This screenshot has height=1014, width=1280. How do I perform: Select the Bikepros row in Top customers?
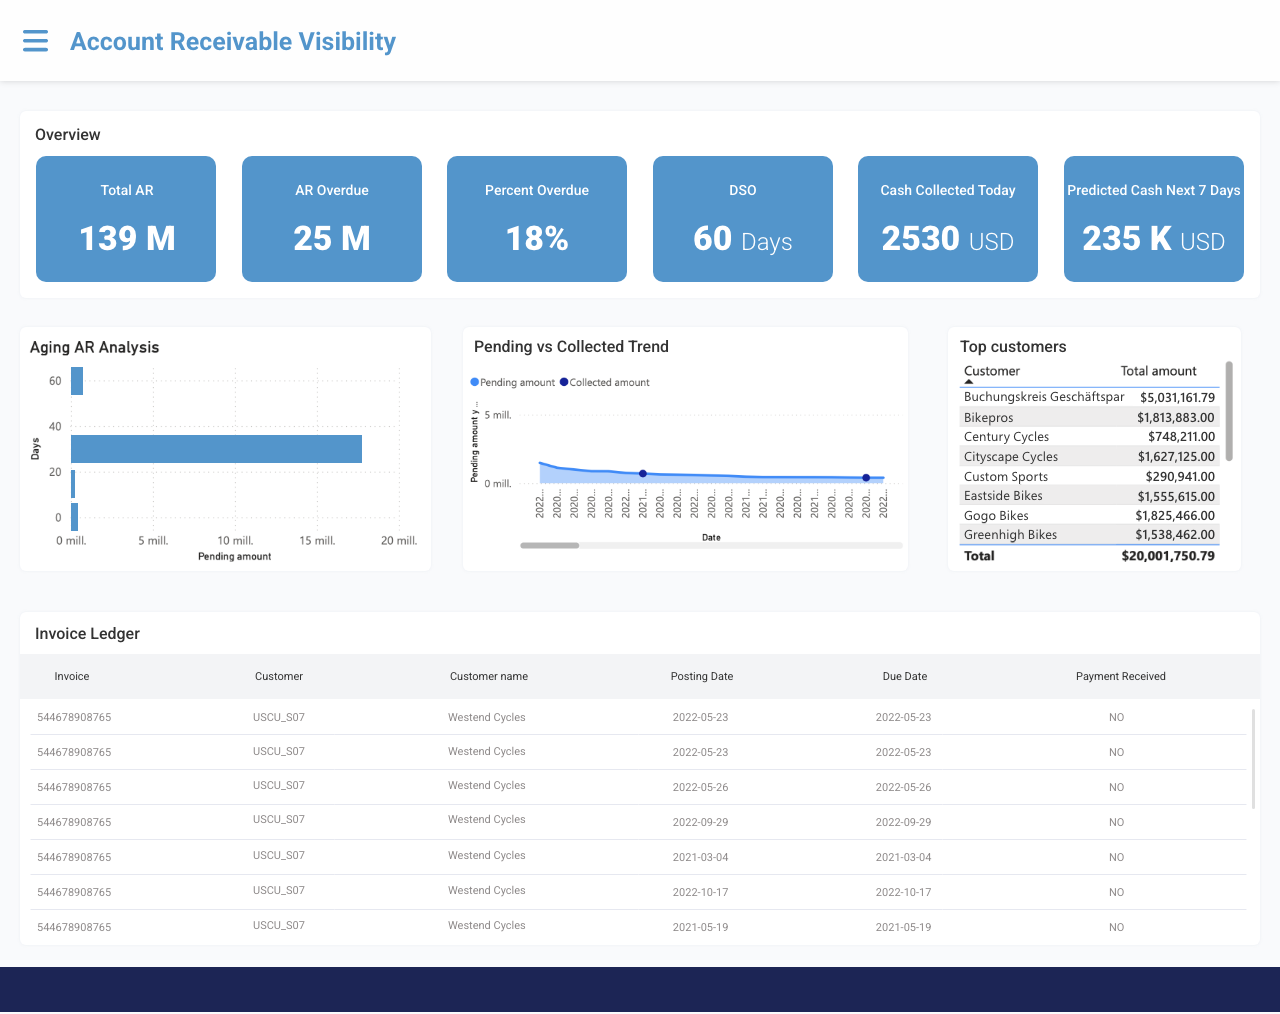click(x=1089, y=418)
